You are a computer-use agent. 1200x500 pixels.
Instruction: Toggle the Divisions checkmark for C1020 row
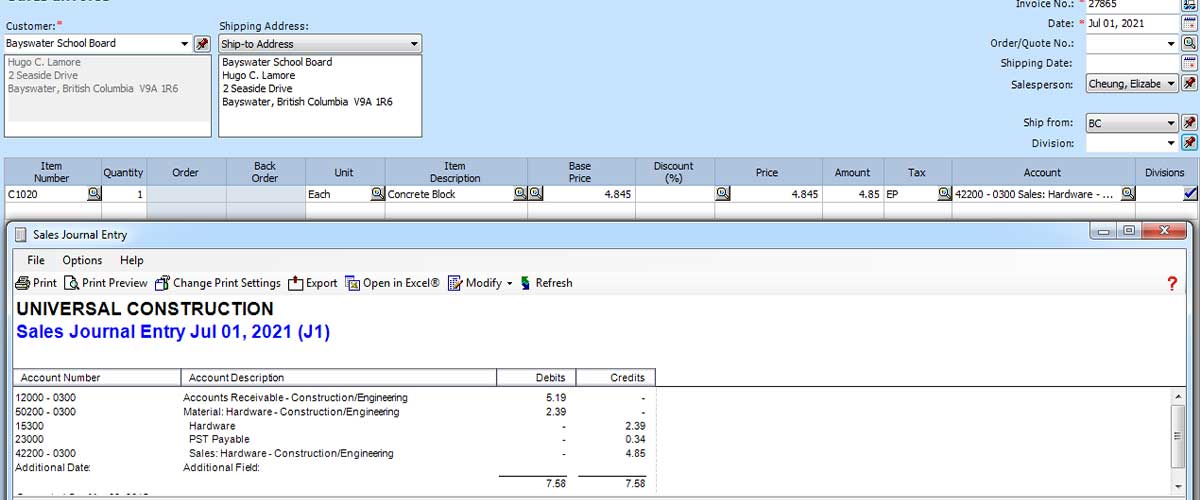click(x=1189, y=194)
